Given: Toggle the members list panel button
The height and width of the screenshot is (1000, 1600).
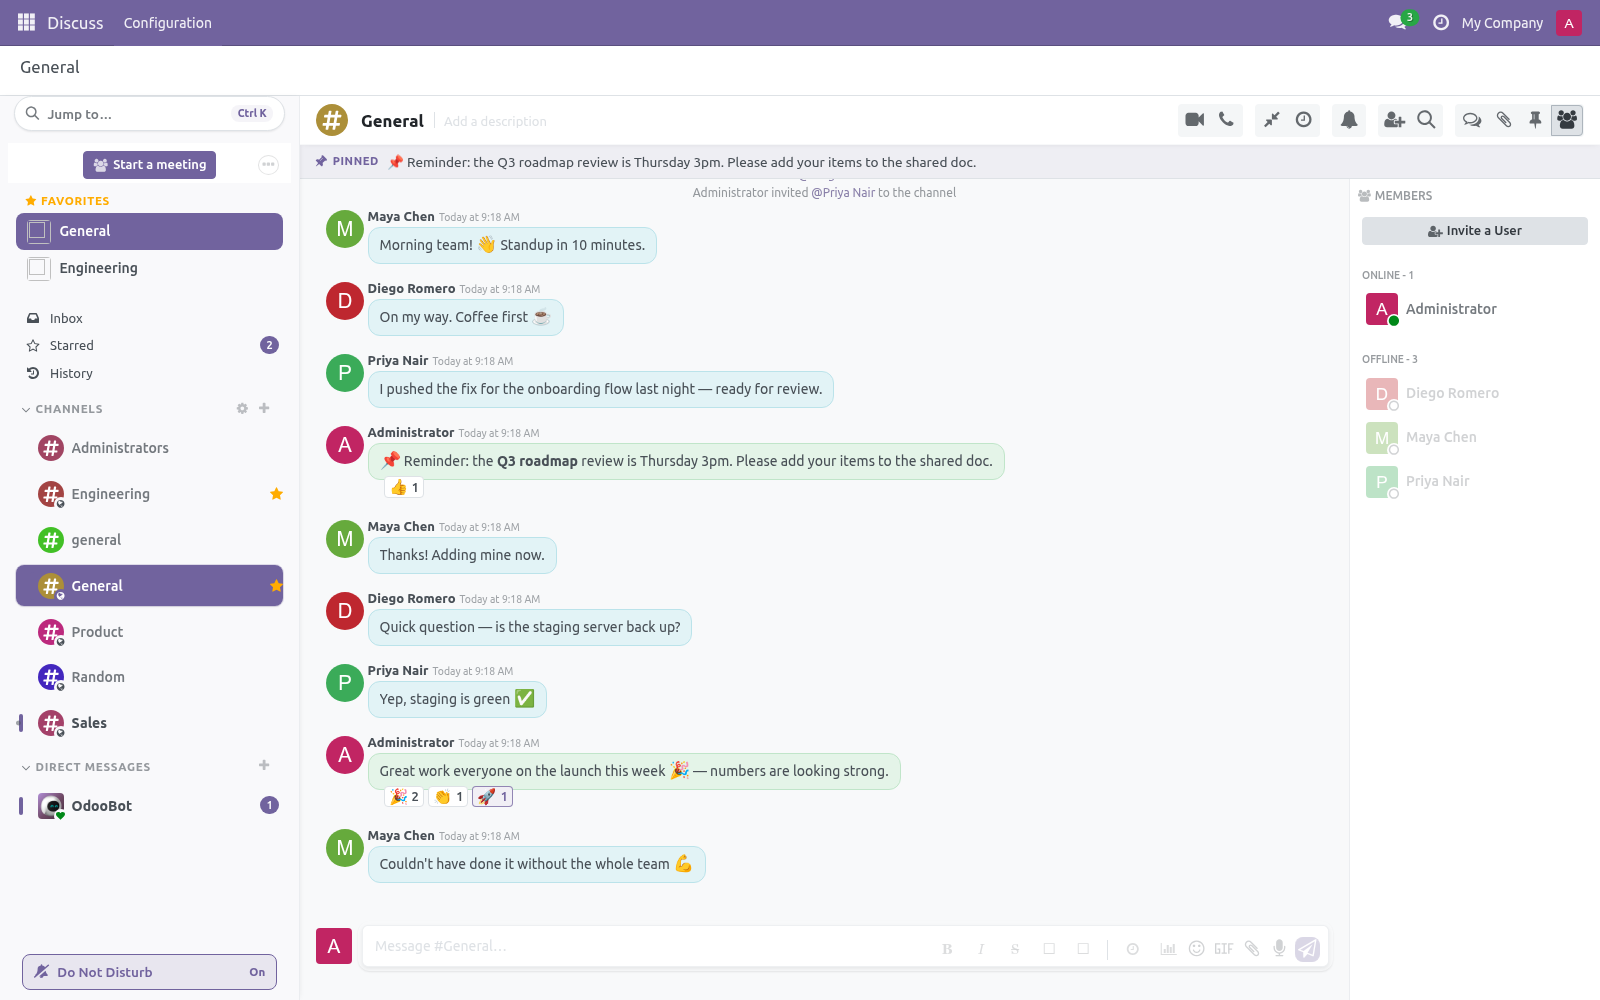Looking at the screenshot, I should [x=1567, y=120].
